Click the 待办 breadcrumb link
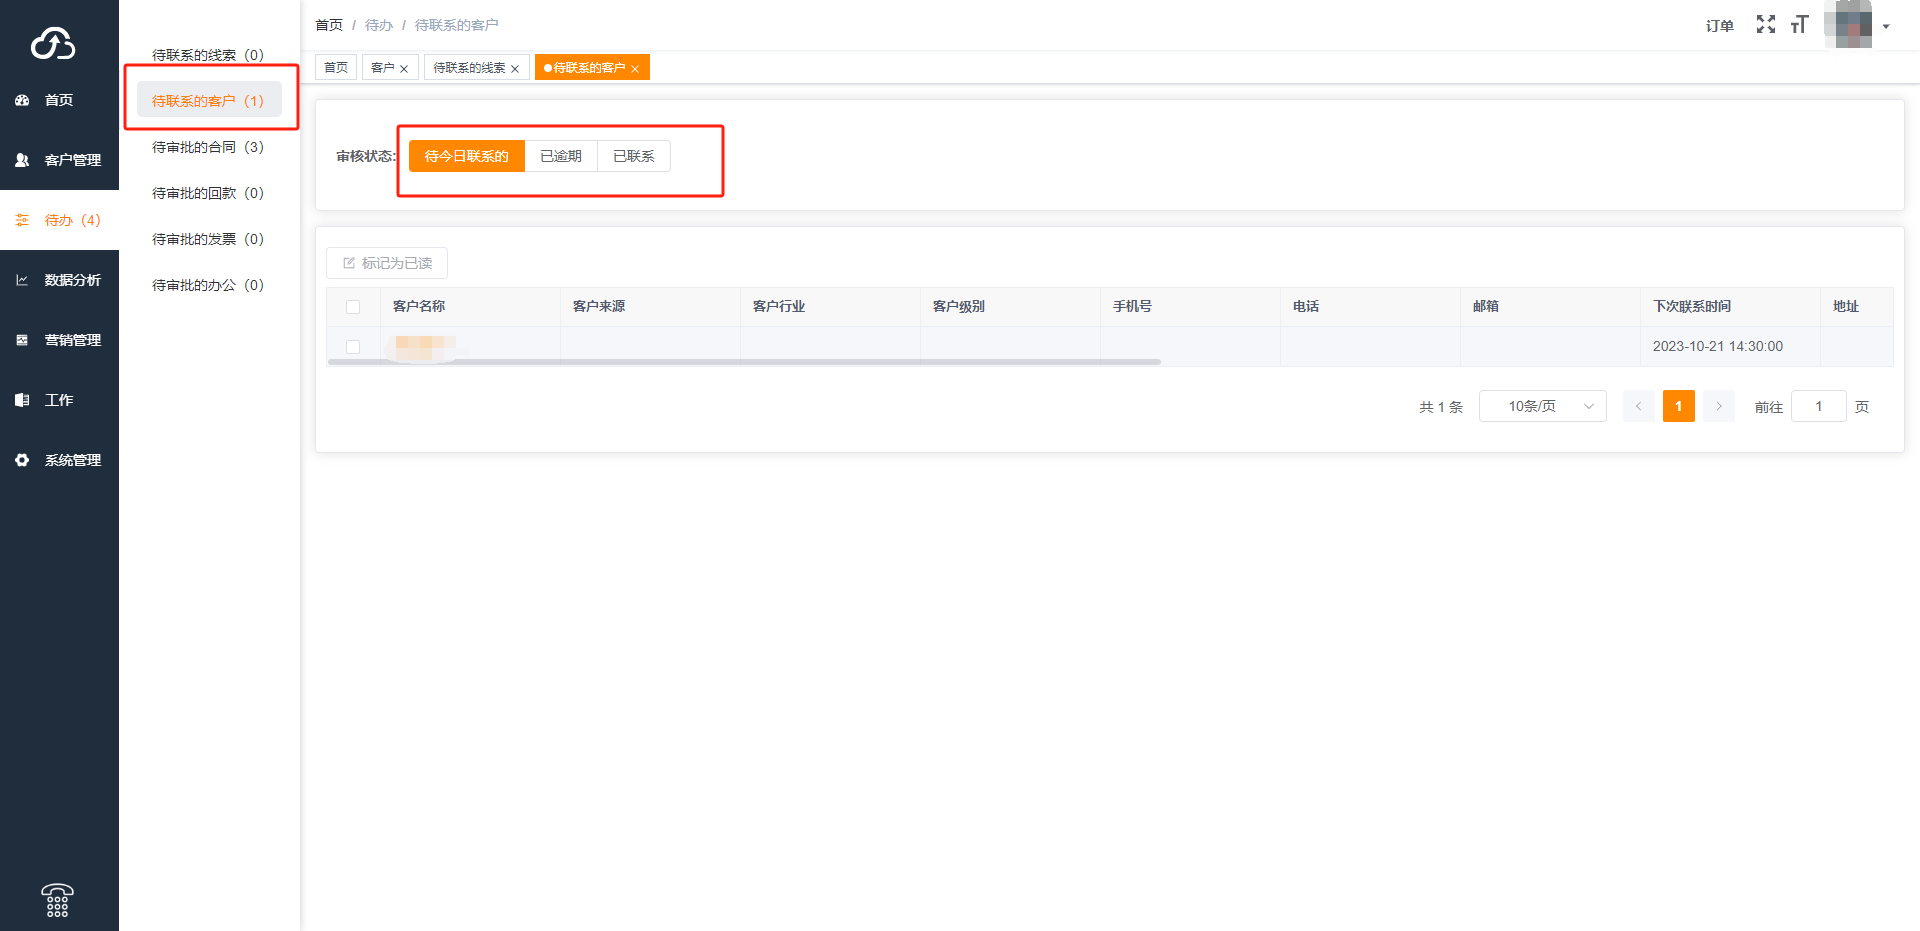 tap(379, 25)
